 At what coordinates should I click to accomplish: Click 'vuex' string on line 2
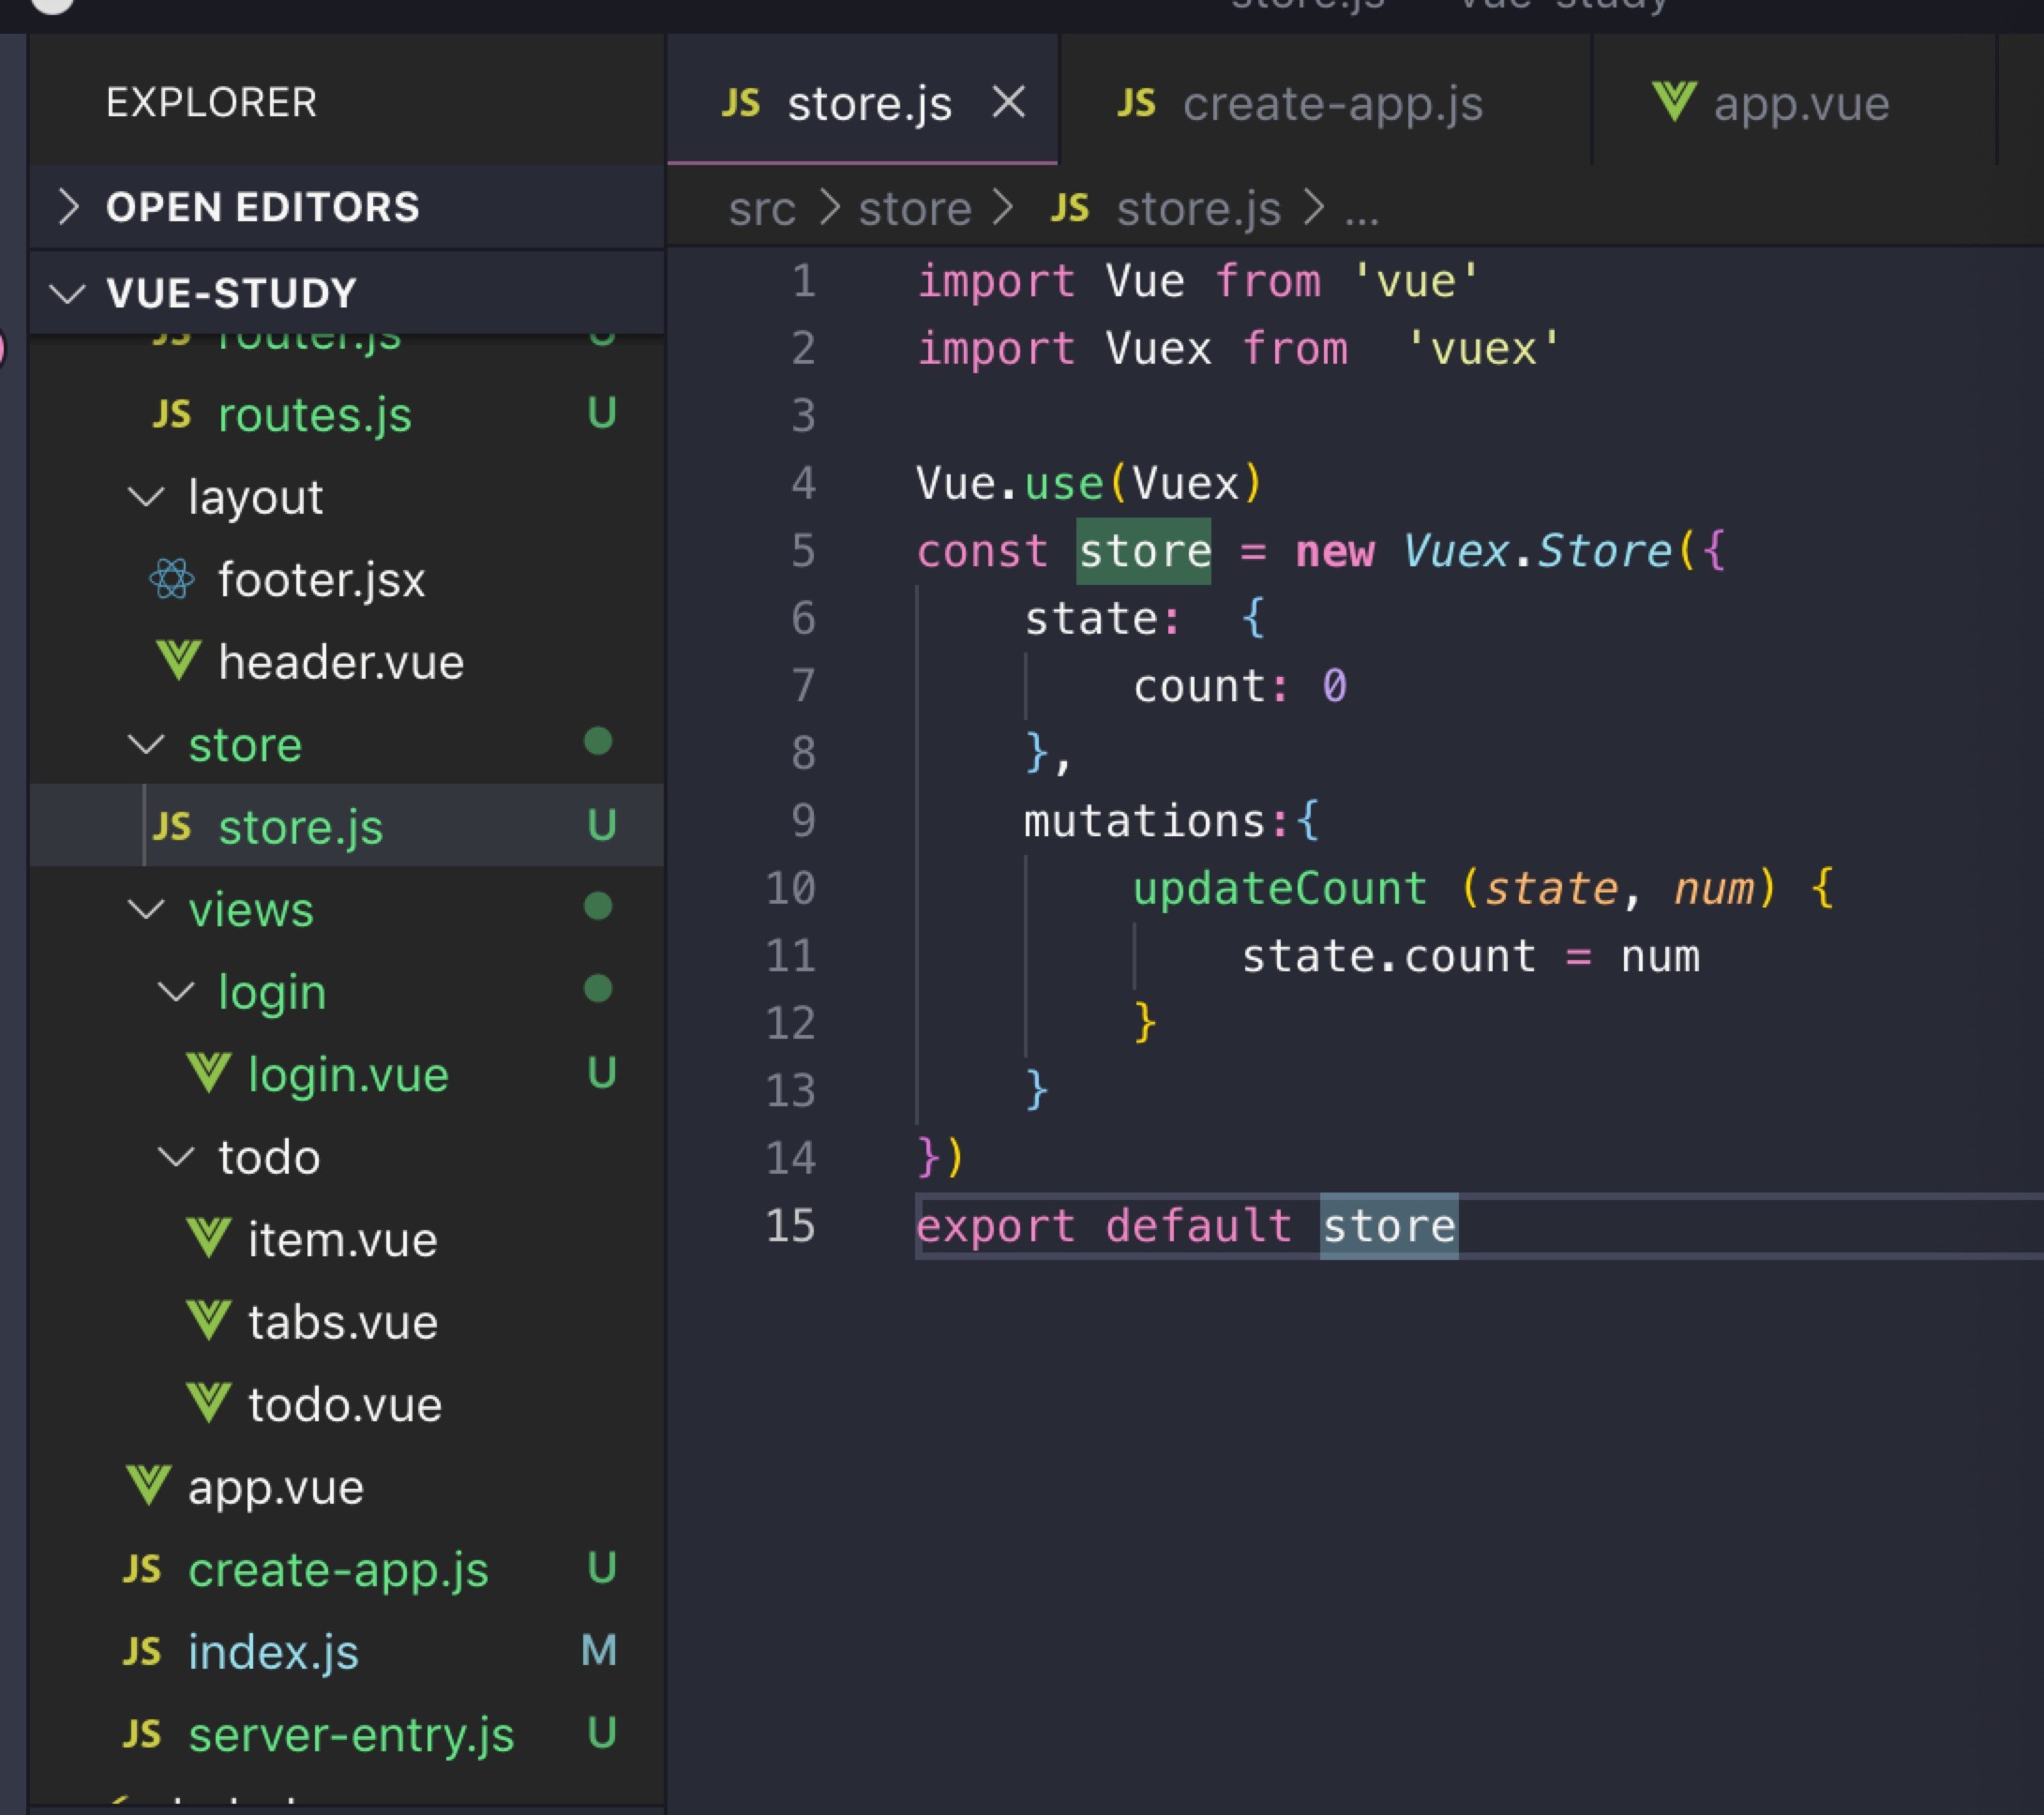click(x=1483, y=349)
